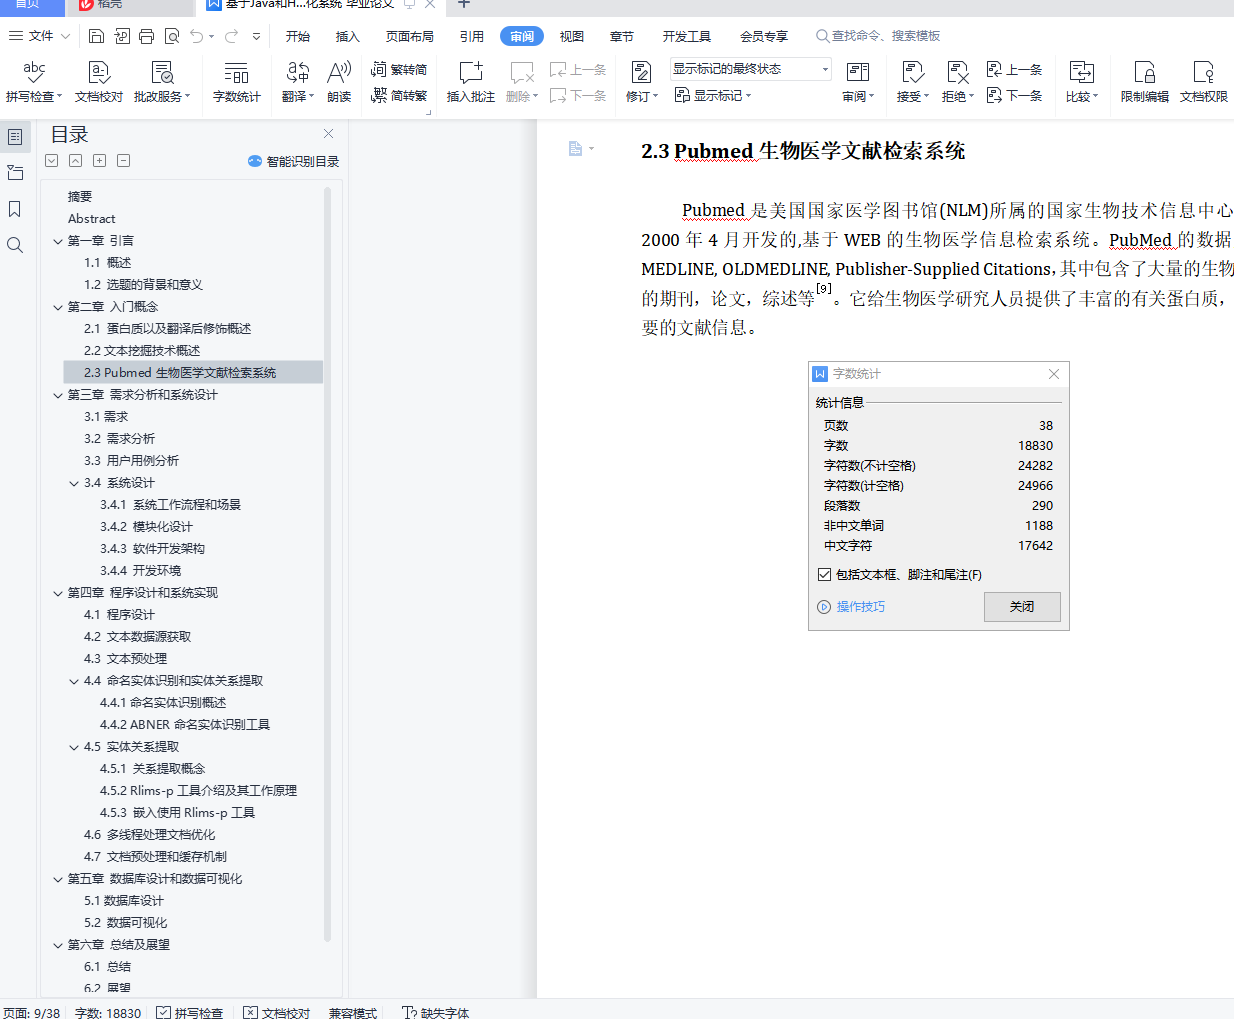This screenshot has height=1019, width=1234.
Task: Click the 查找命令、搜索模板 search box
Action: (x=878, y=36)
